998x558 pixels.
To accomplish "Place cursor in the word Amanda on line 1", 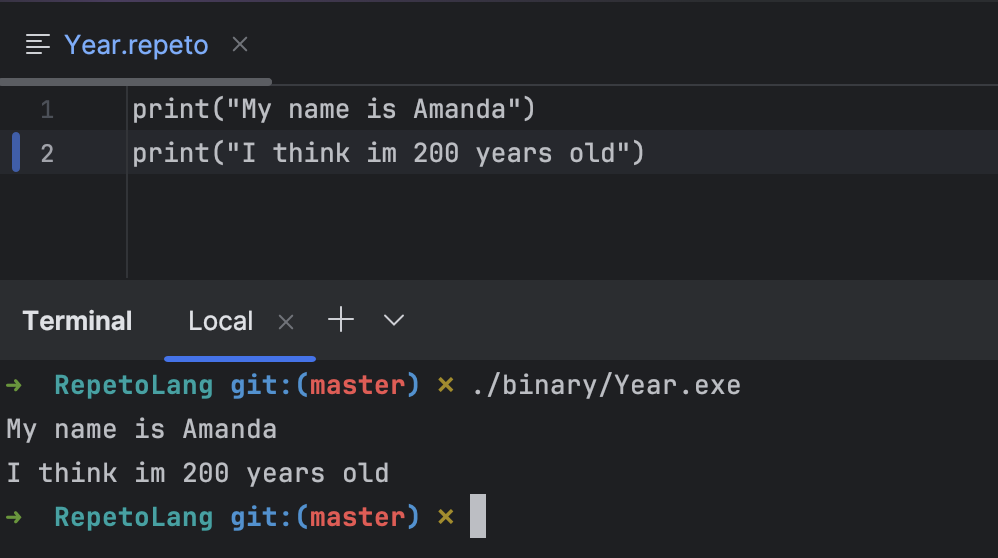I will point(459,109).
